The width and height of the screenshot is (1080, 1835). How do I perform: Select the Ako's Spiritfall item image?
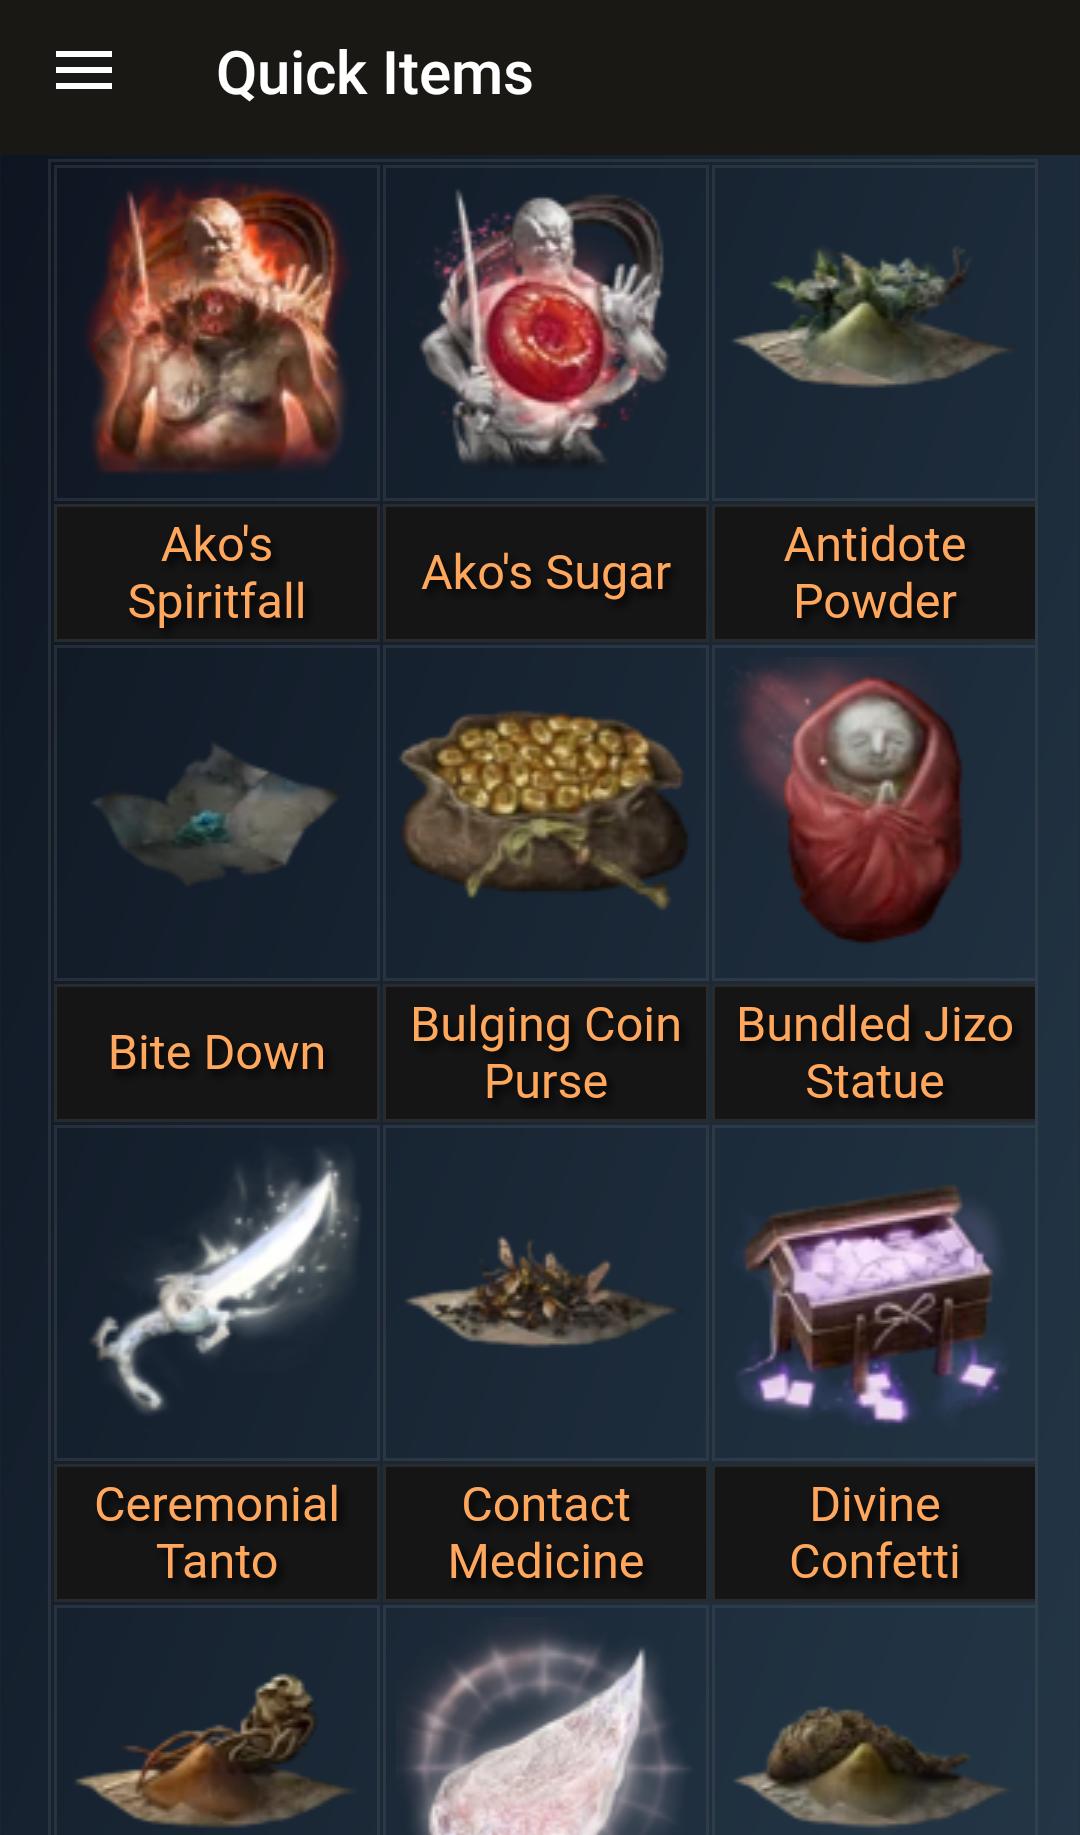(x=217, y=332)
